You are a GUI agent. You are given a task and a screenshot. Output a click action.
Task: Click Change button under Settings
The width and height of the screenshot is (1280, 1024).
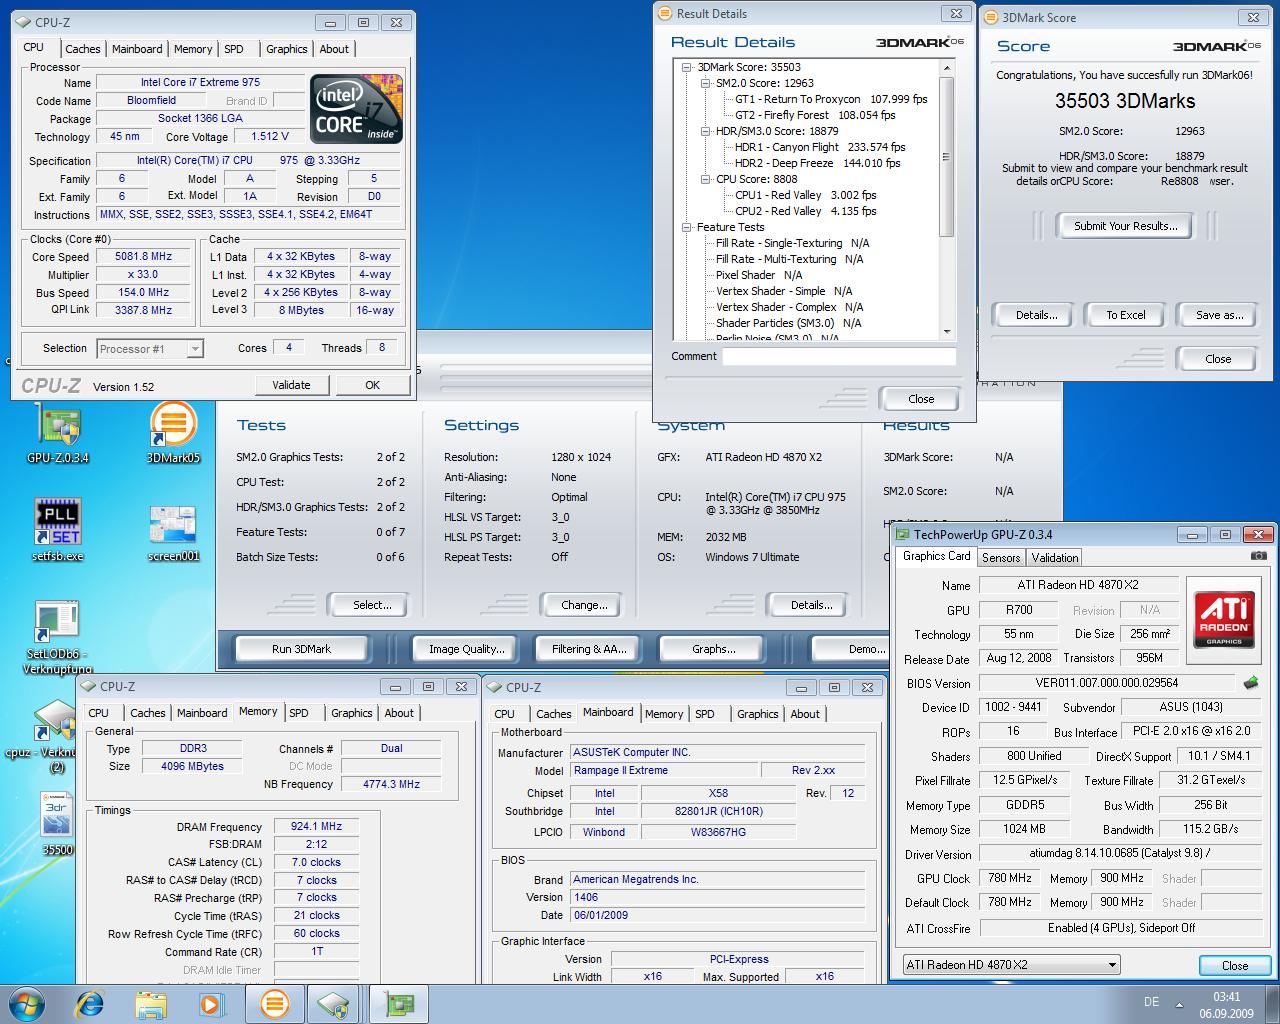(584, 605)
